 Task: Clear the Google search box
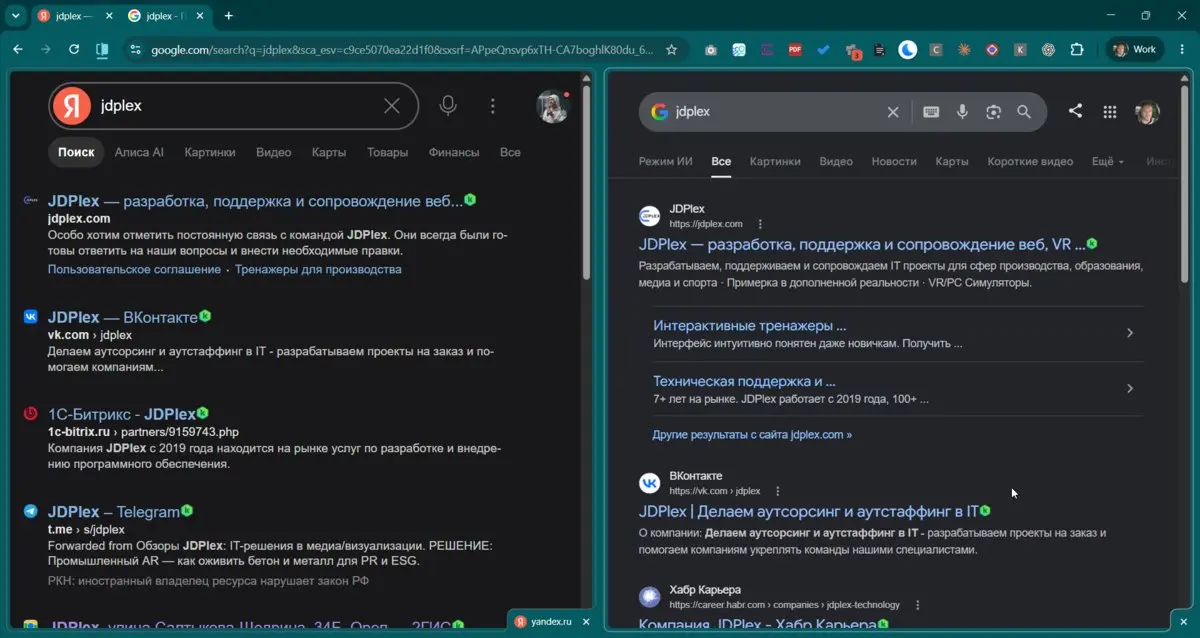893,112
